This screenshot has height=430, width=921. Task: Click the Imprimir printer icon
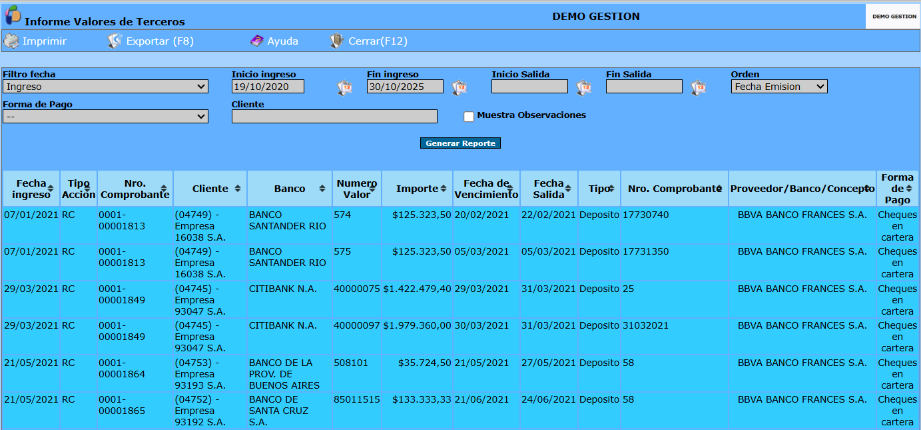click(11, 41)
